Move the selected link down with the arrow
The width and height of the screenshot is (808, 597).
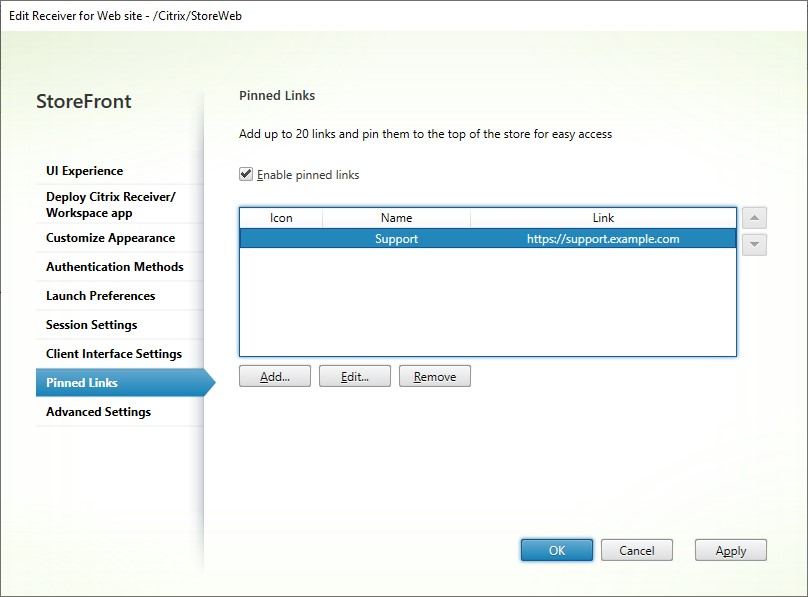[754, 245]
